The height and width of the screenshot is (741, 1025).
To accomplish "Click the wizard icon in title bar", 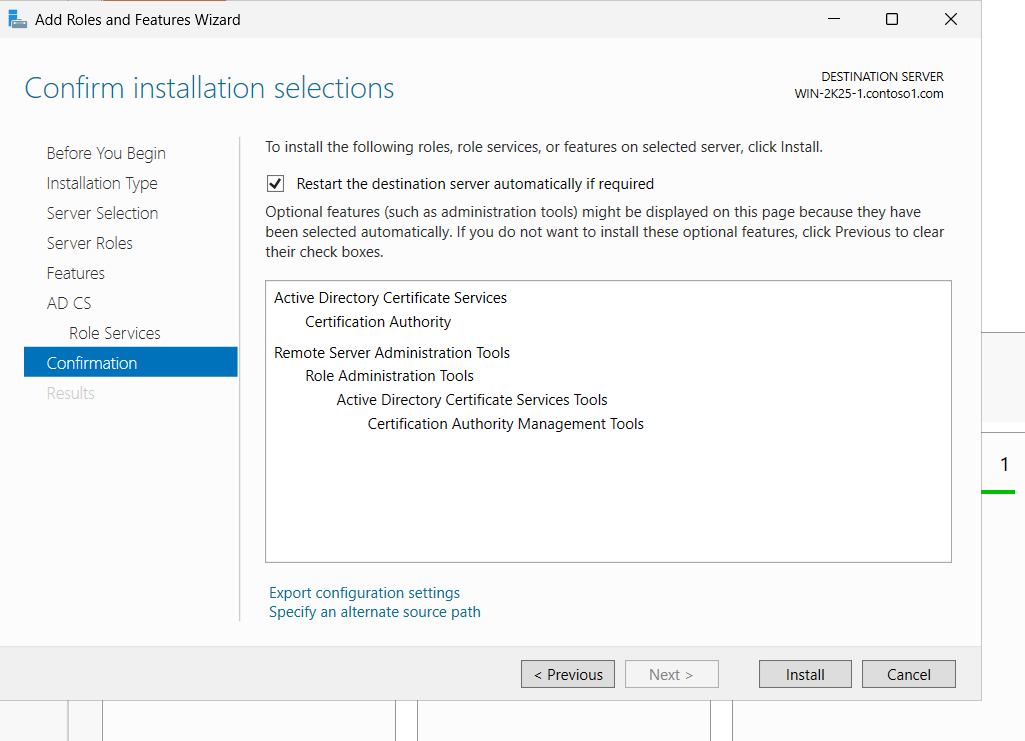I will (18, 20).
